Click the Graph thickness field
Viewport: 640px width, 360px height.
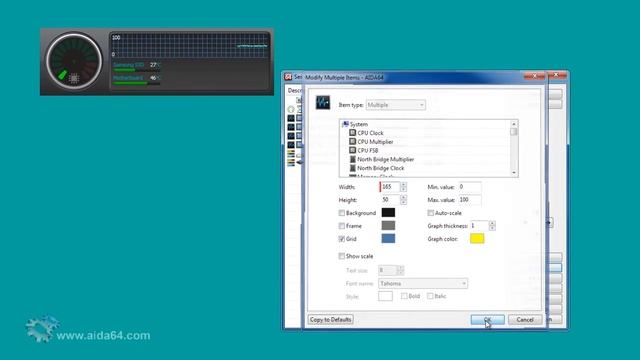click(x=479, y=225)
